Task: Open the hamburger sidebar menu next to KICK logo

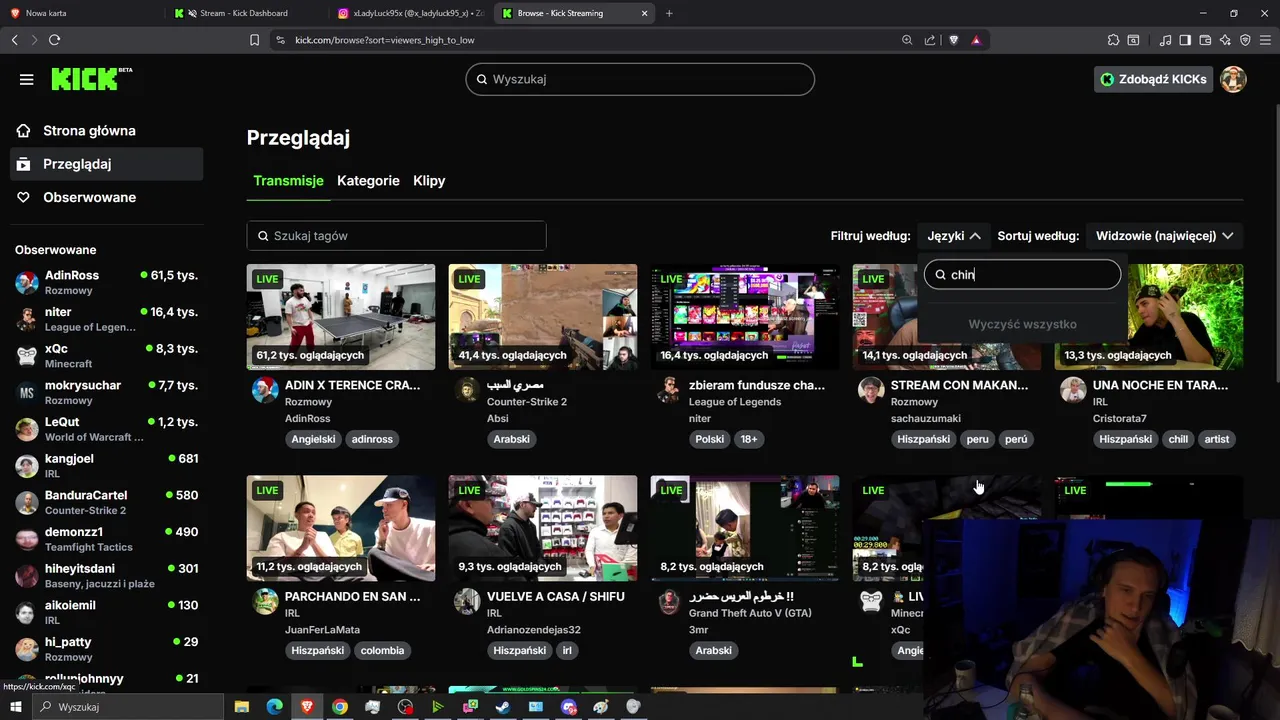Action: click(26, 79)
